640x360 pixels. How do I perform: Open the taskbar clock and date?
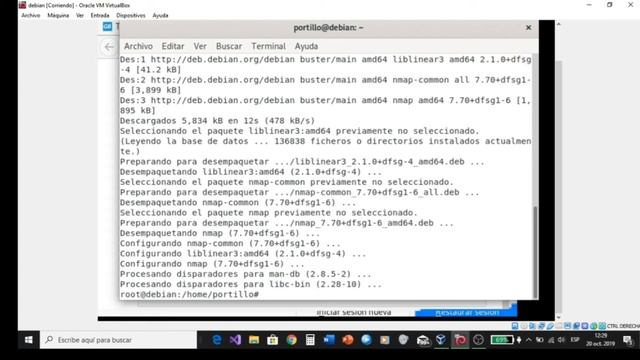[x=600, y=340]
